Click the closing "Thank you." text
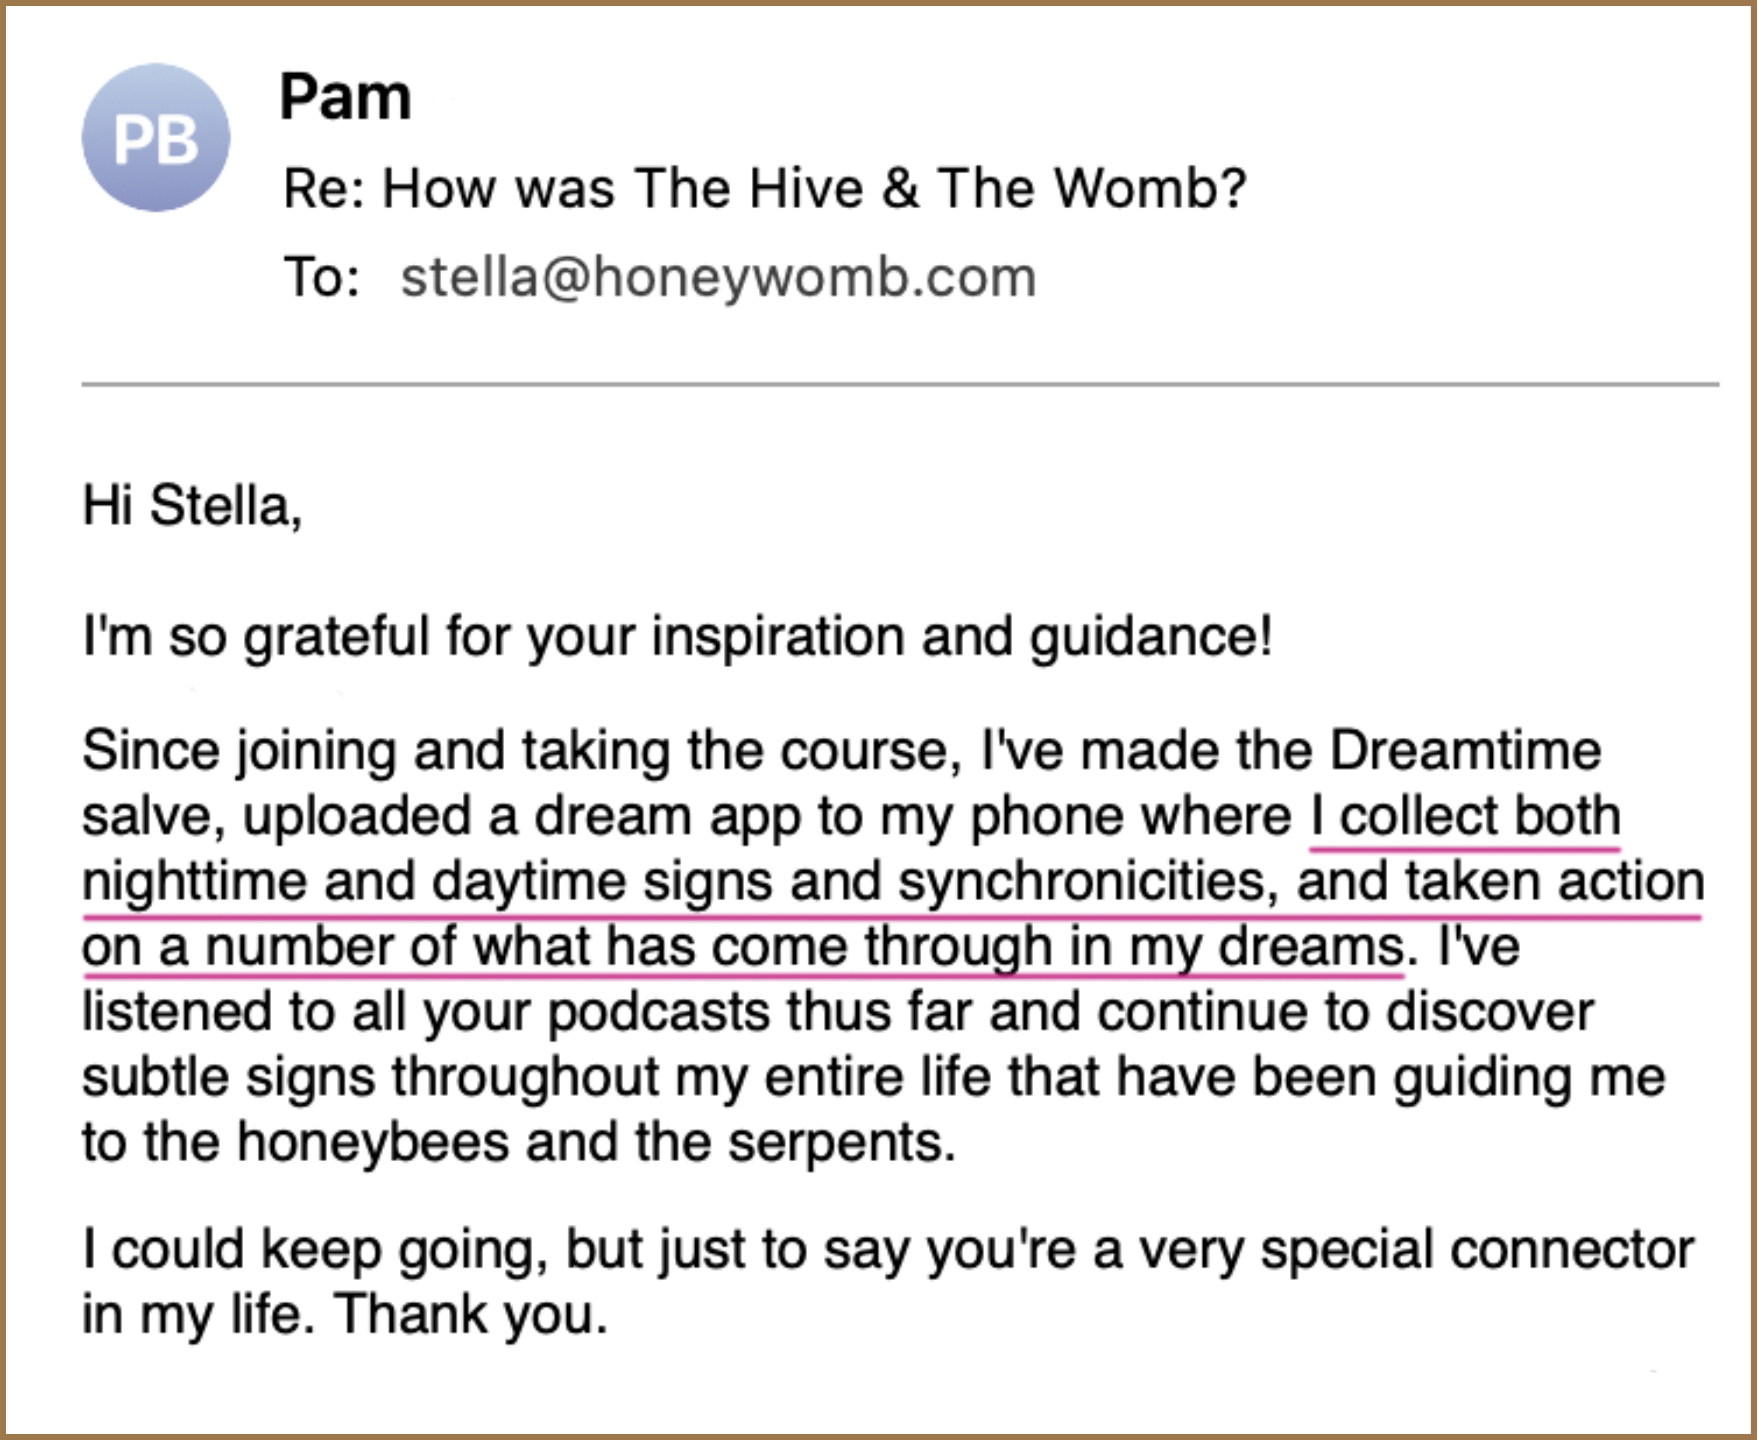This screenshot has width=1758, height=1440. tap(471, 1314)
